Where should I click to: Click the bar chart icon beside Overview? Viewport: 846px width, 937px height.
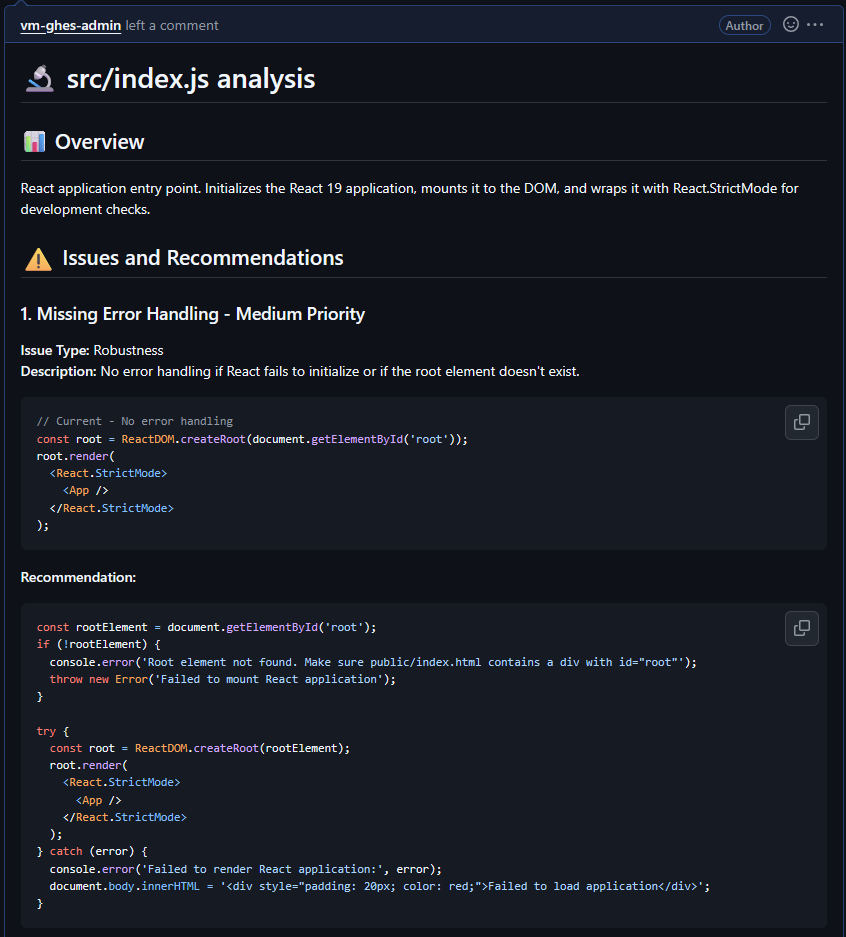tap(33, 141)
